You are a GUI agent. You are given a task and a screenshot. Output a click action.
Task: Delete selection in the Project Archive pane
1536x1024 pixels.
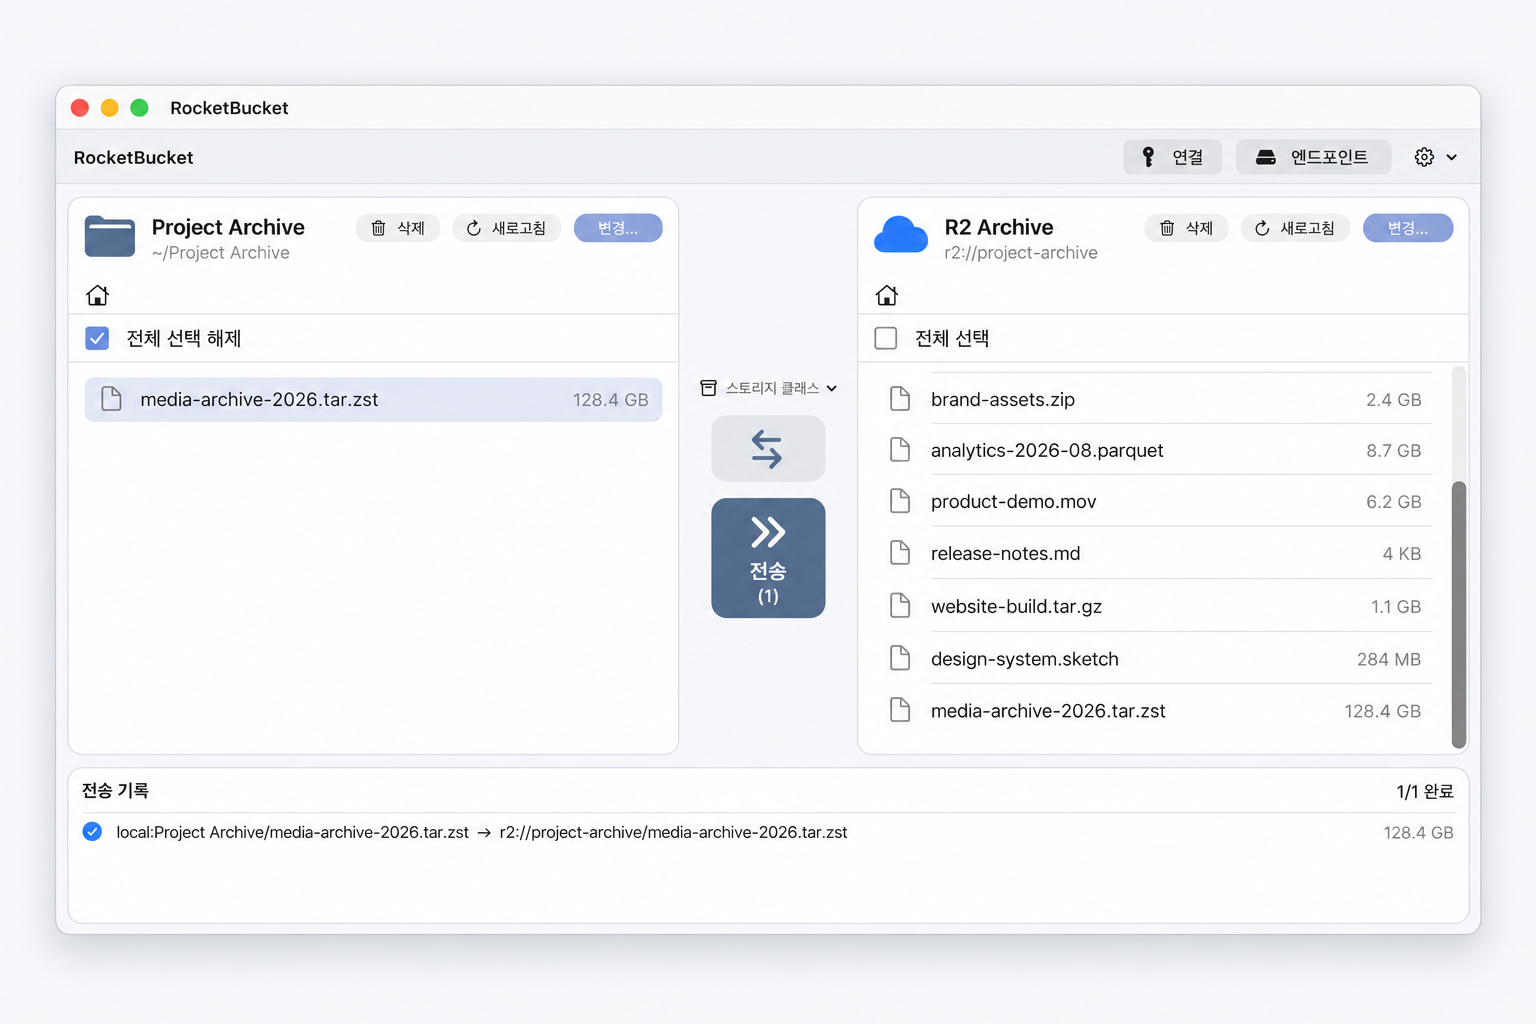[398, 228]
